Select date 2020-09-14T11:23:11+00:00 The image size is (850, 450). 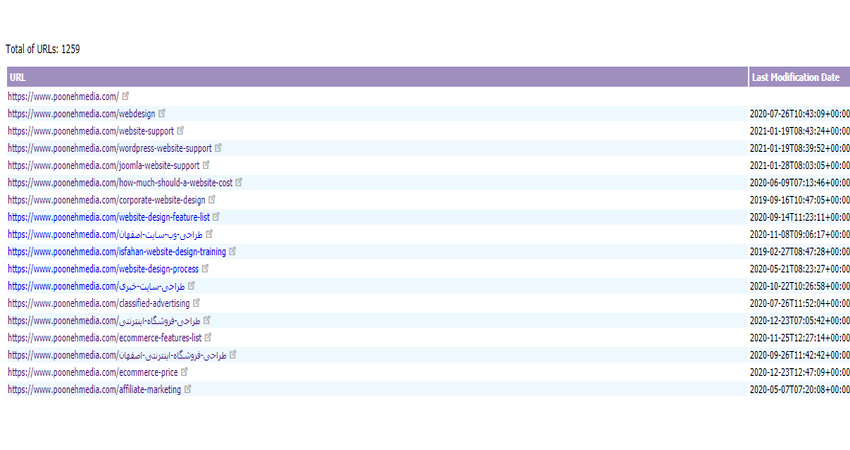(x=800, y=217)
